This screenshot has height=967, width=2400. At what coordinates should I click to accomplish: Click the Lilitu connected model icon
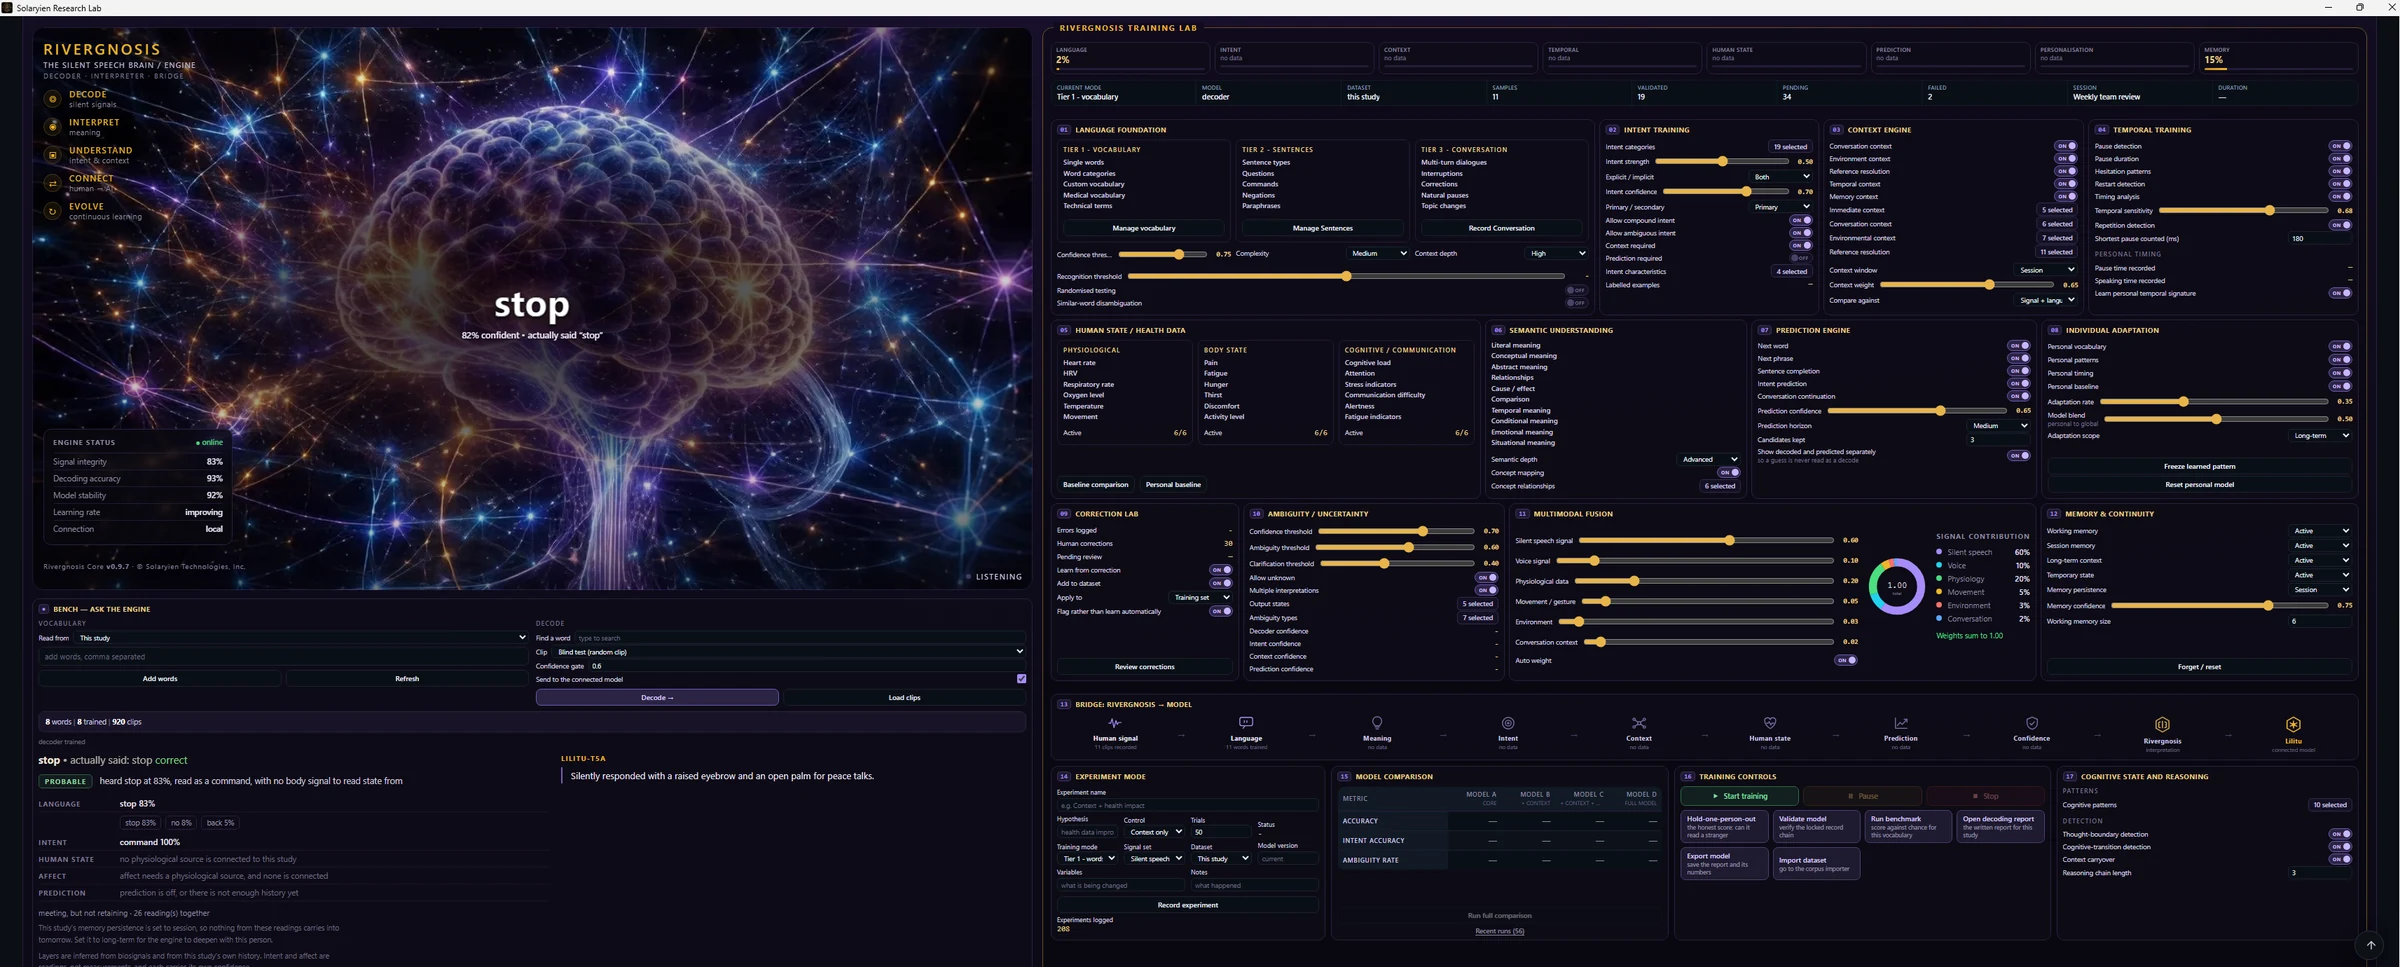pyautogui.click(x=2293, y=724)
